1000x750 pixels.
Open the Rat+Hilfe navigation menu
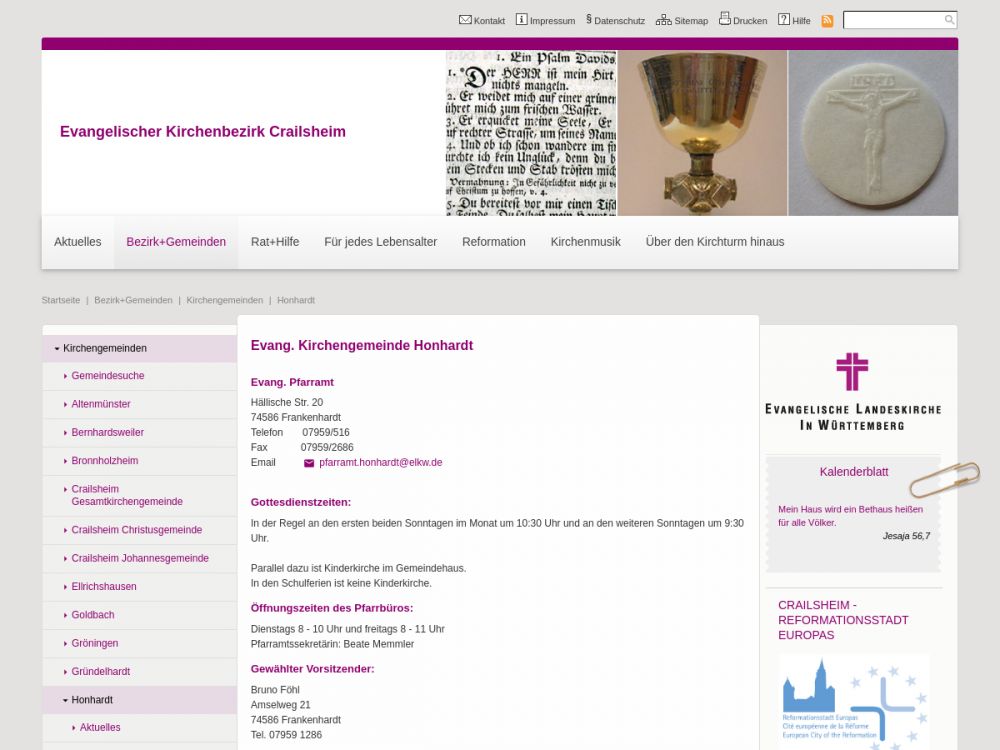(x=275, y=242)
